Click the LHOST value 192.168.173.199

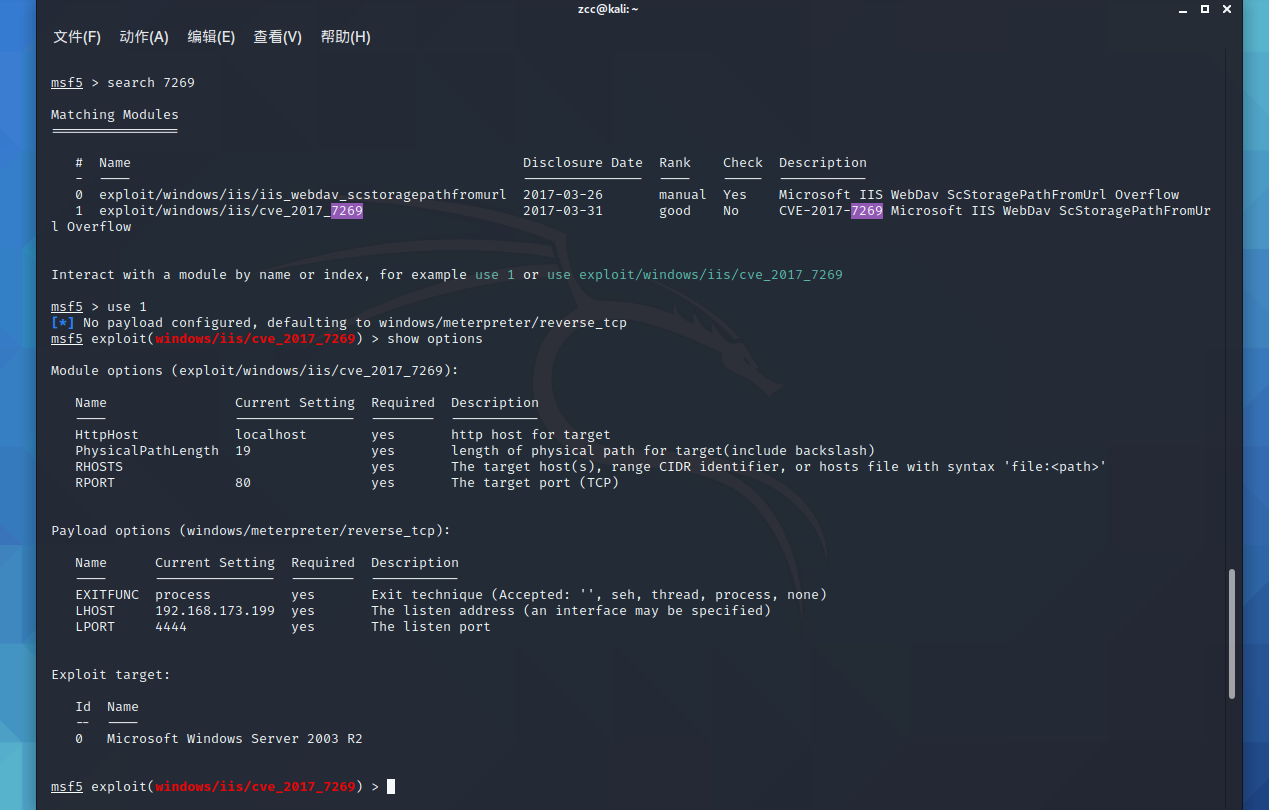215,611
